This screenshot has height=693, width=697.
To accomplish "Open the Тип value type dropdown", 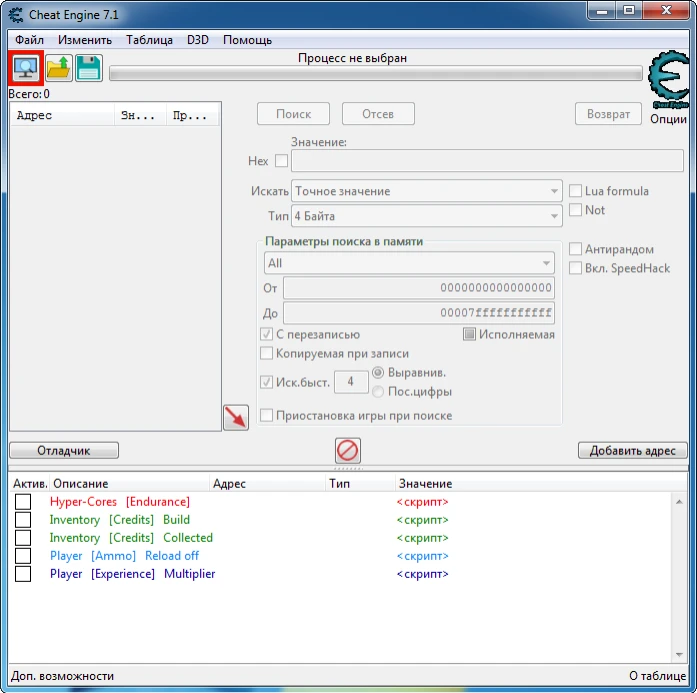I will tap(427, 216).
